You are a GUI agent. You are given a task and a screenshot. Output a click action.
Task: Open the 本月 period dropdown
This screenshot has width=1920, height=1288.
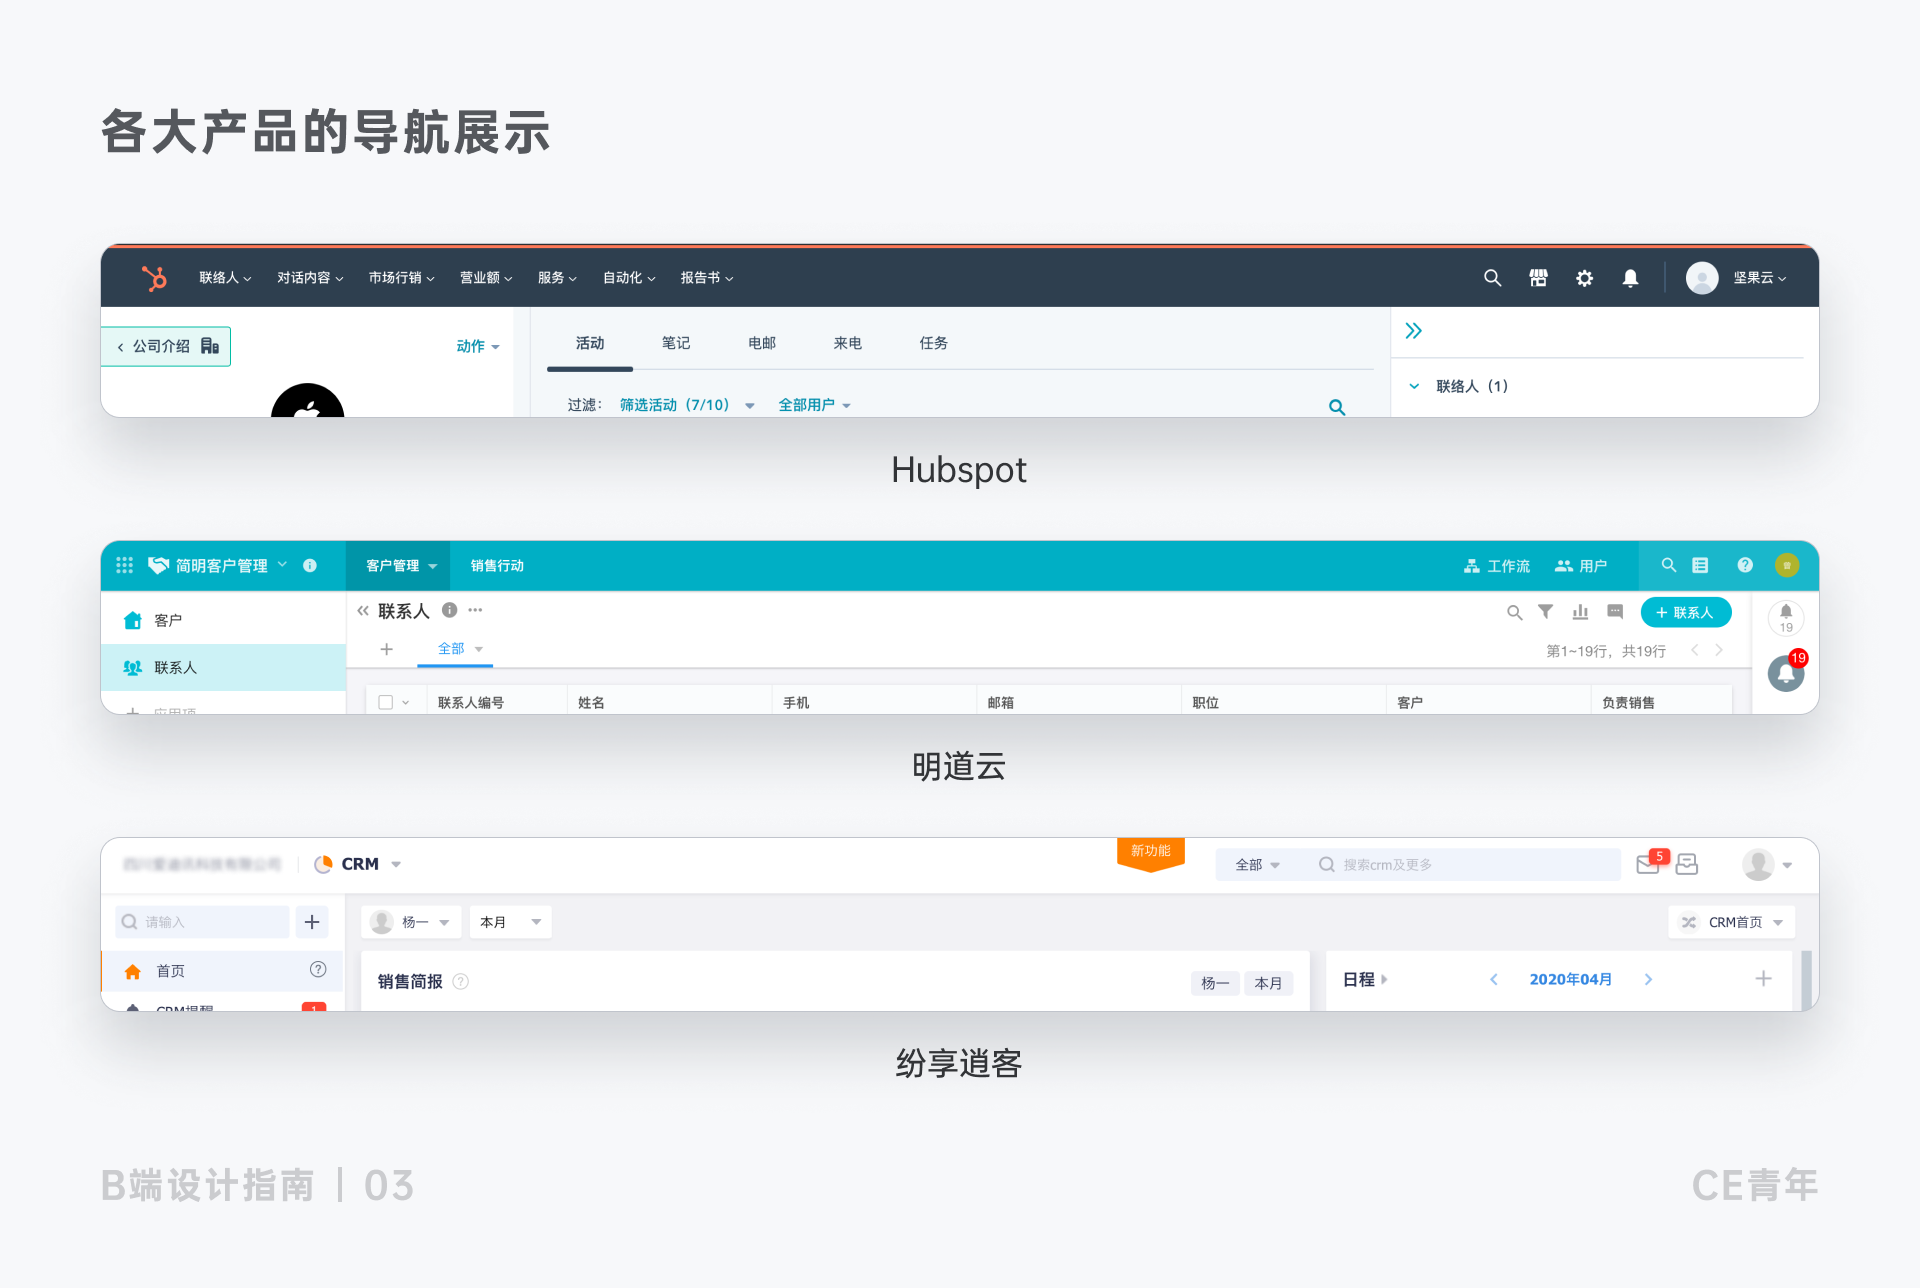tap(510, 922)
